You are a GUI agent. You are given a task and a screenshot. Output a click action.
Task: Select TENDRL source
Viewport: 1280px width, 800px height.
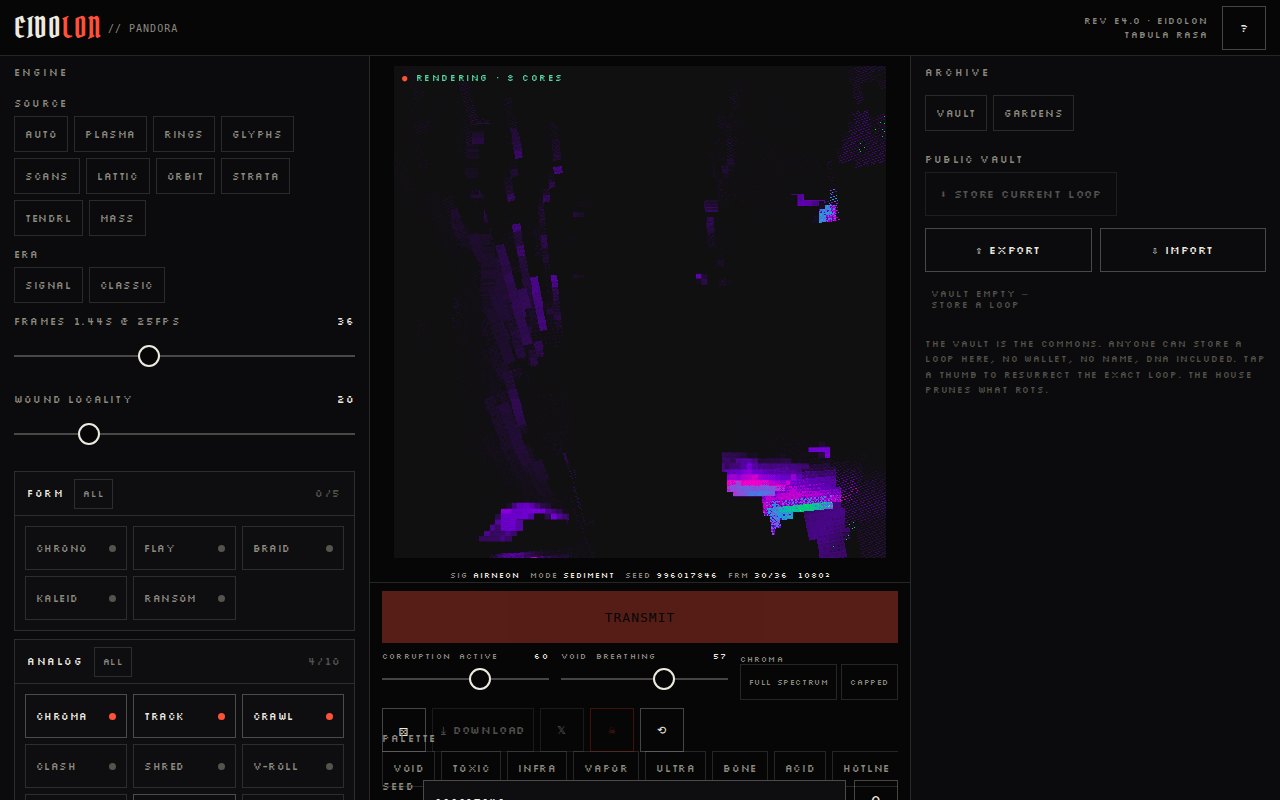[49, 218]
